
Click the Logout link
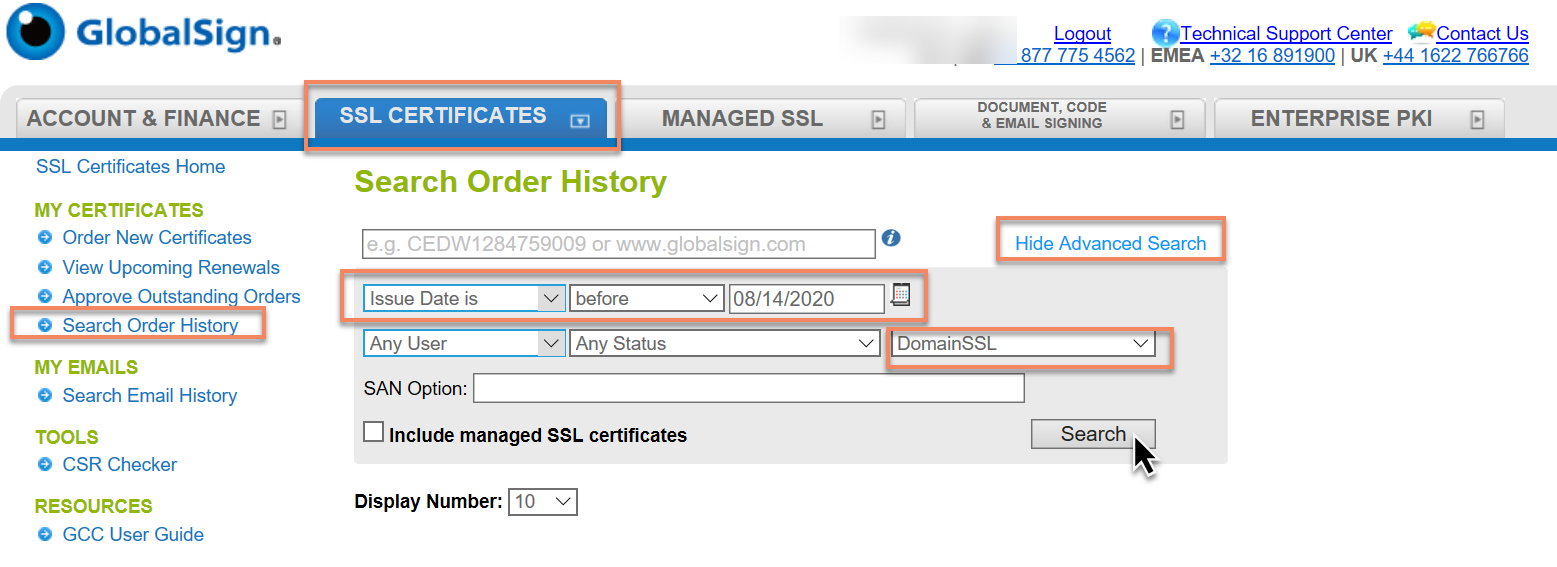tap(1082, 33)
